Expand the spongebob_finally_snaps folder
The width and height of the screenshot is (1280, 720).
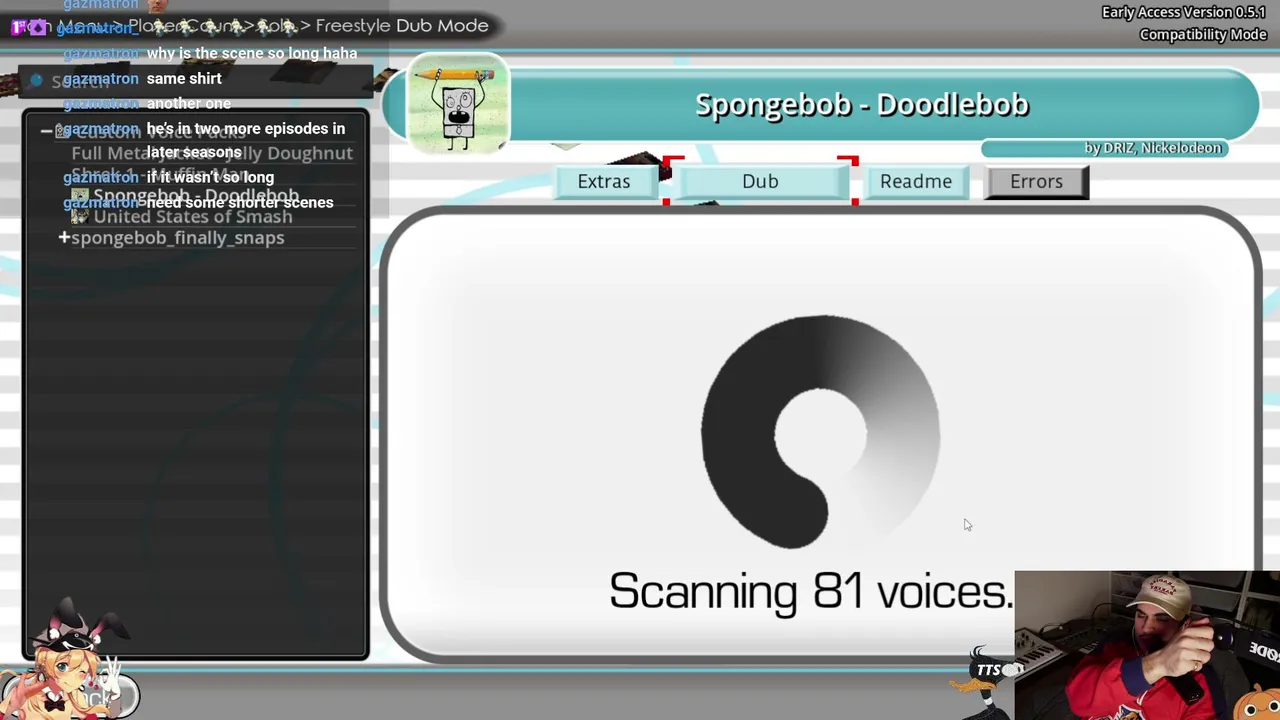pos(64,237)
